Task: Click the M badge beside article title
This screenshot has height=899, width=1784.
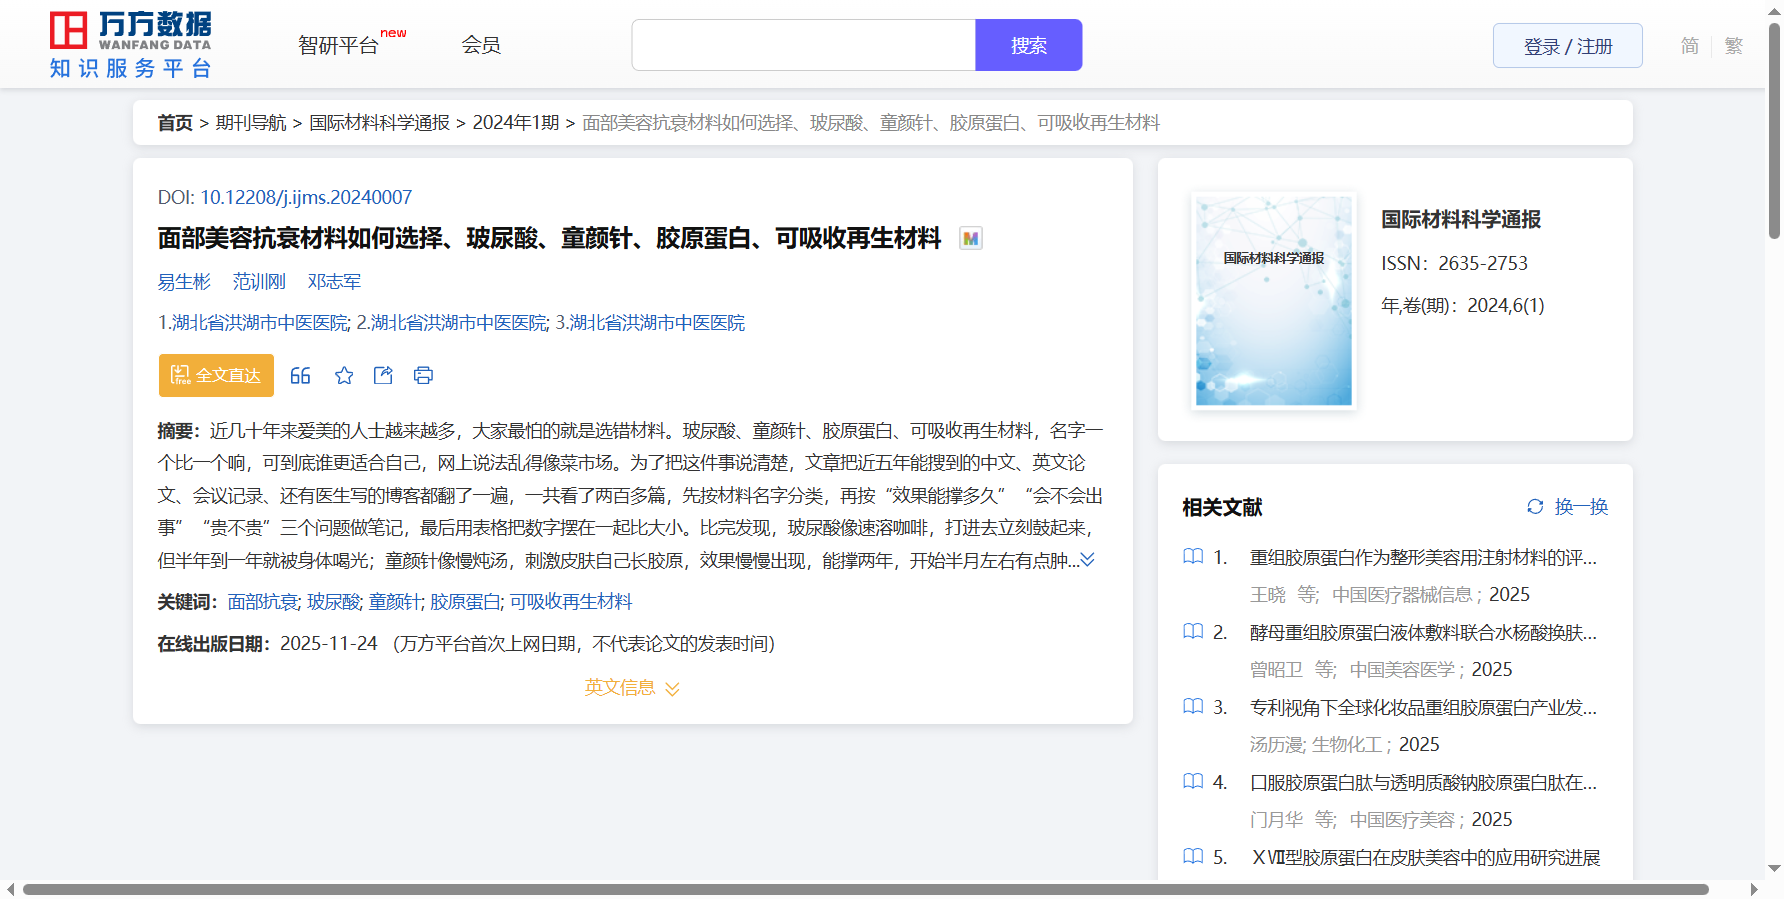Action: [x=970, y=239]
